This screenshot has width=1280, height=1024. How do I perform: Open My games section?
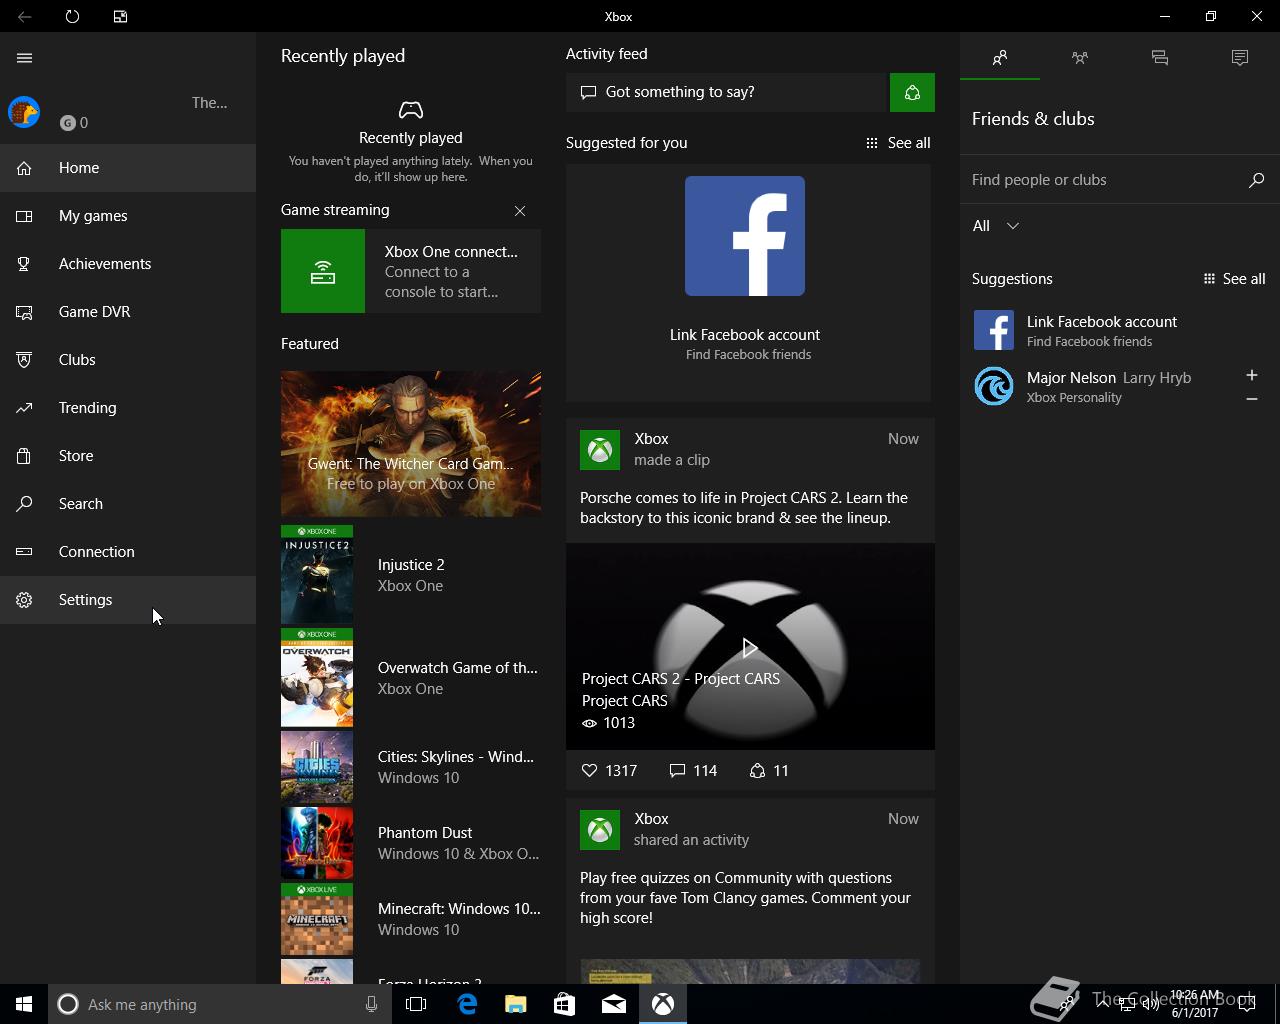(128, 216)
